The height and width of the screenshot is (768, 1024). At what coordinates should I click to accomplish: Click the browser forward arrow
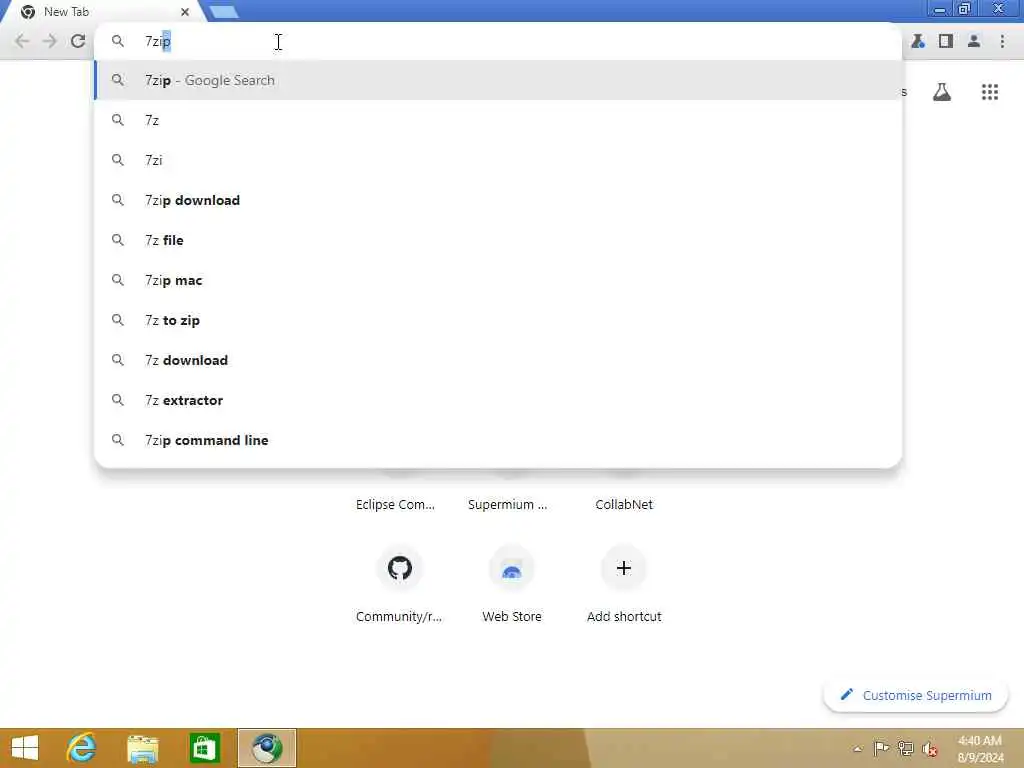tap(50, 41)
